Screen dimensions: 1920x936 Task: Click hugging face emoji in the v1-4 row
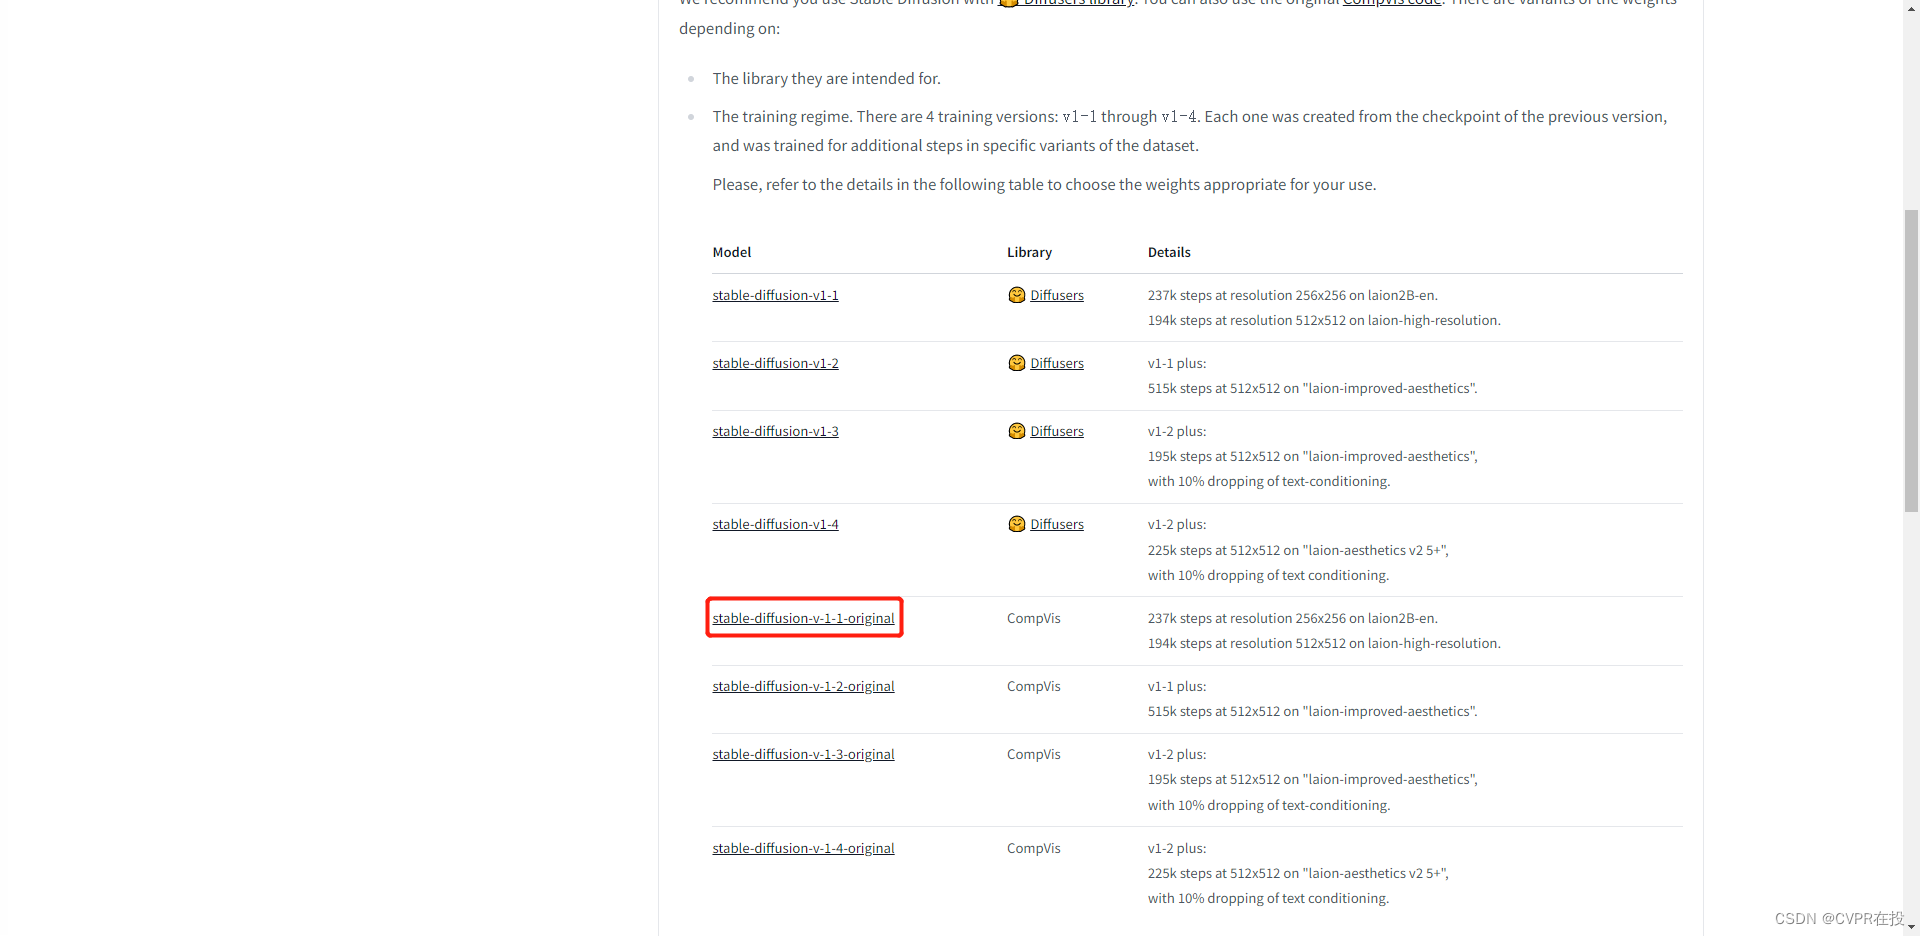point(1017,524)
